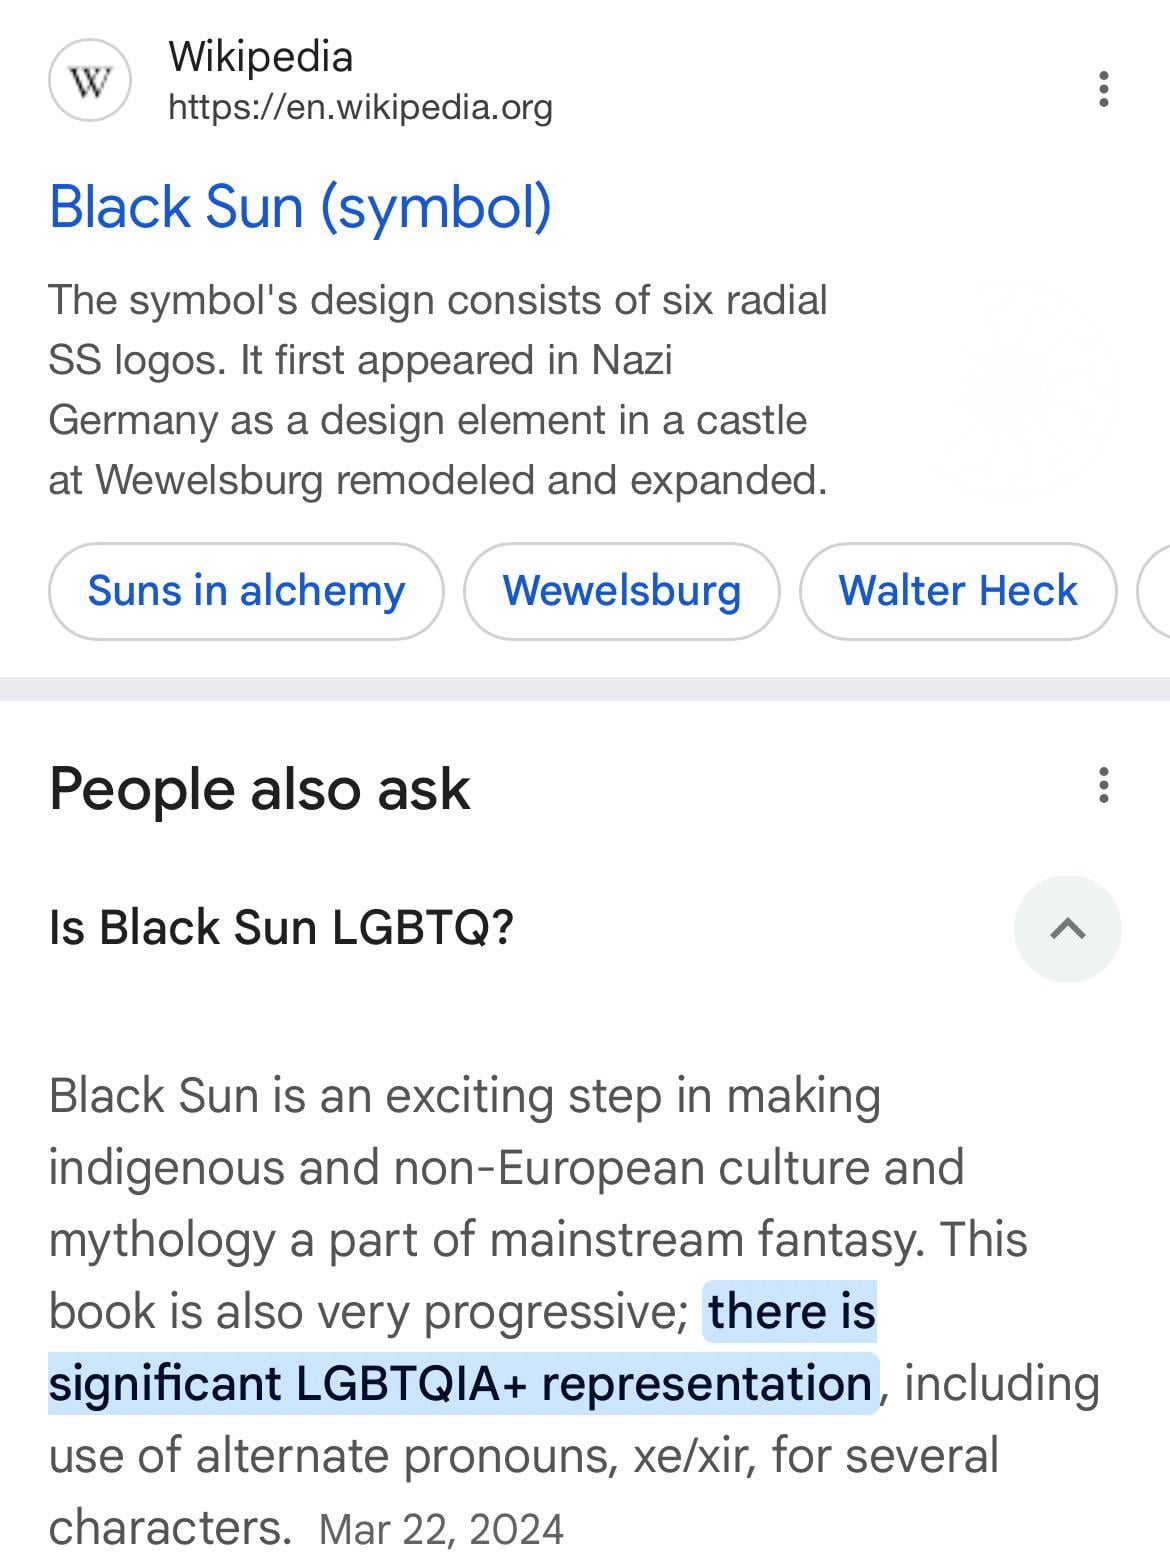Tap the People also ask heading
This screenshot has height=1560, width=1170.
[259, 789]
